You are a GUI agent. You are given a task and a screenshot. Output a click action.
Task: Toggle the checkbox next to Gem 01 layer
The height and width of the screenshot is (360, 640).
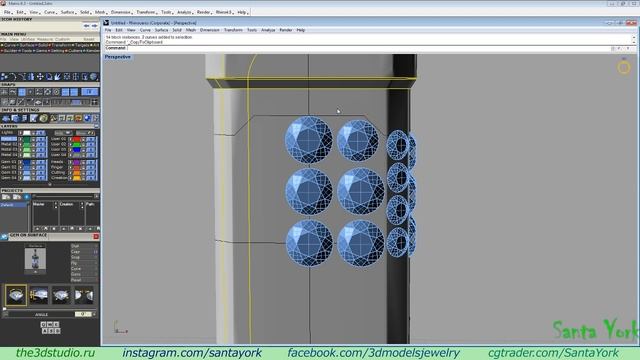pos(21,162)
